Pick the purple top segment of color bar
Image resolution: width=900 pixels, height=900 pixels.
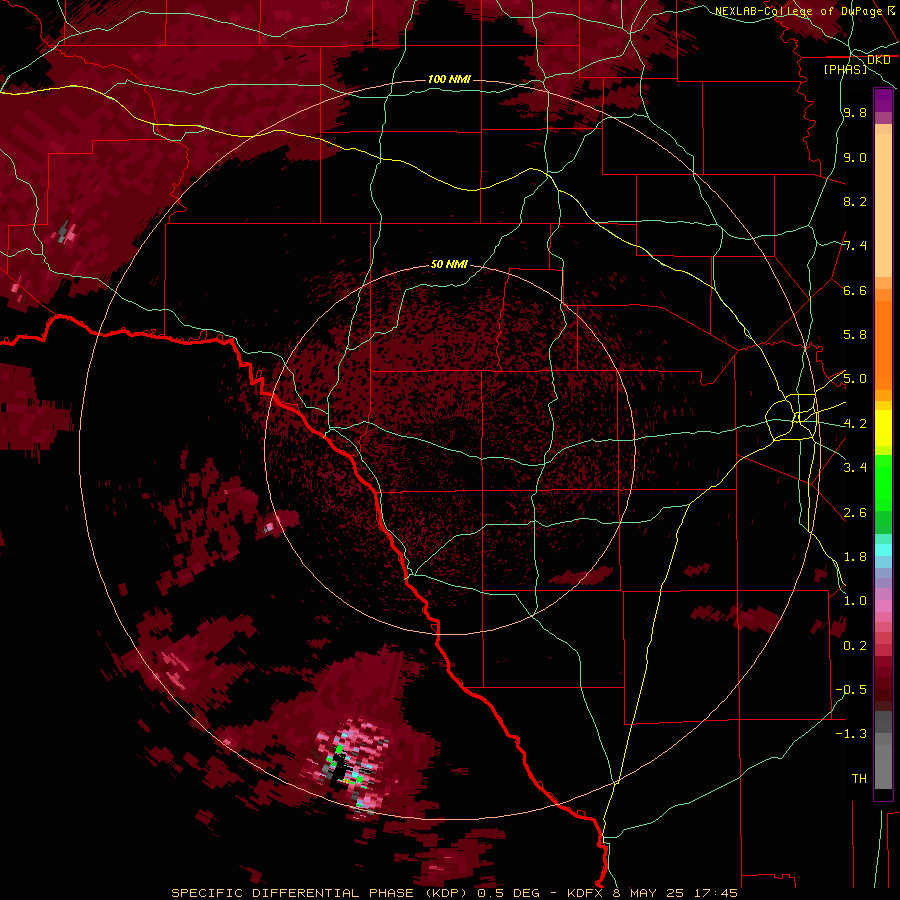pyautogui.click(x=883, y=100)
